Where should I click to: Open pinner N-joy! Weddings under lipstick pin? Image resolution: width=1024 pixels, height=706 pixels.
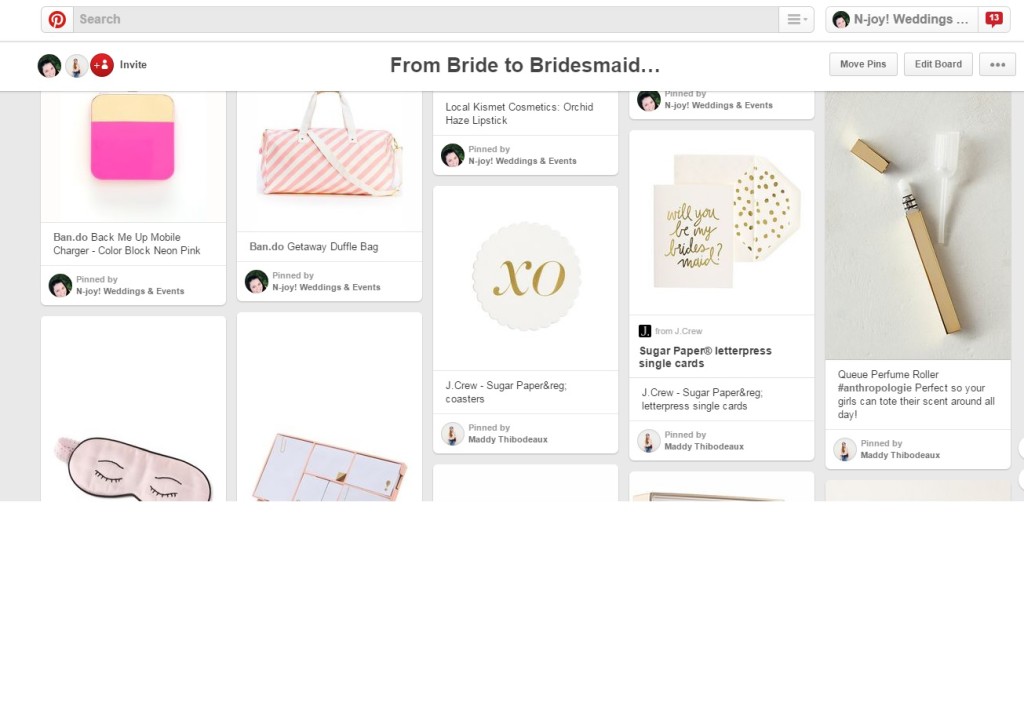pos(522,161)
